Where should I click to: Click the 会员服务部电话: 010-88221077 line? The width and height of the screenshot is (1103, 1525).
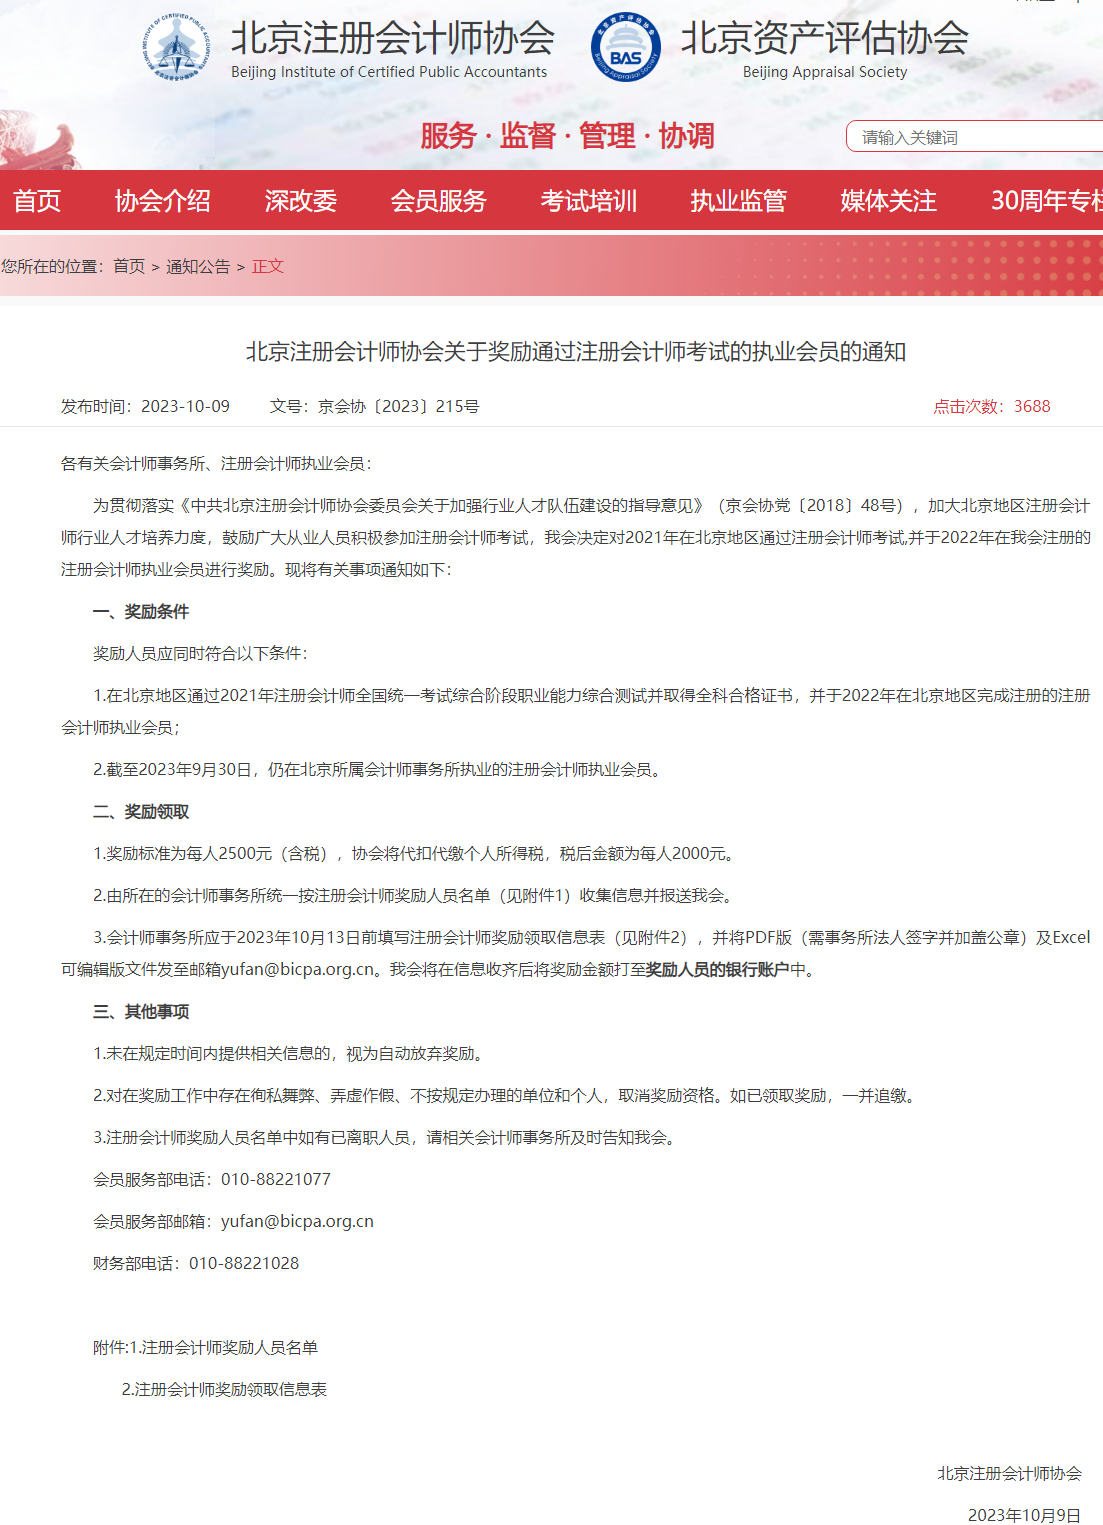[212, 1180]
